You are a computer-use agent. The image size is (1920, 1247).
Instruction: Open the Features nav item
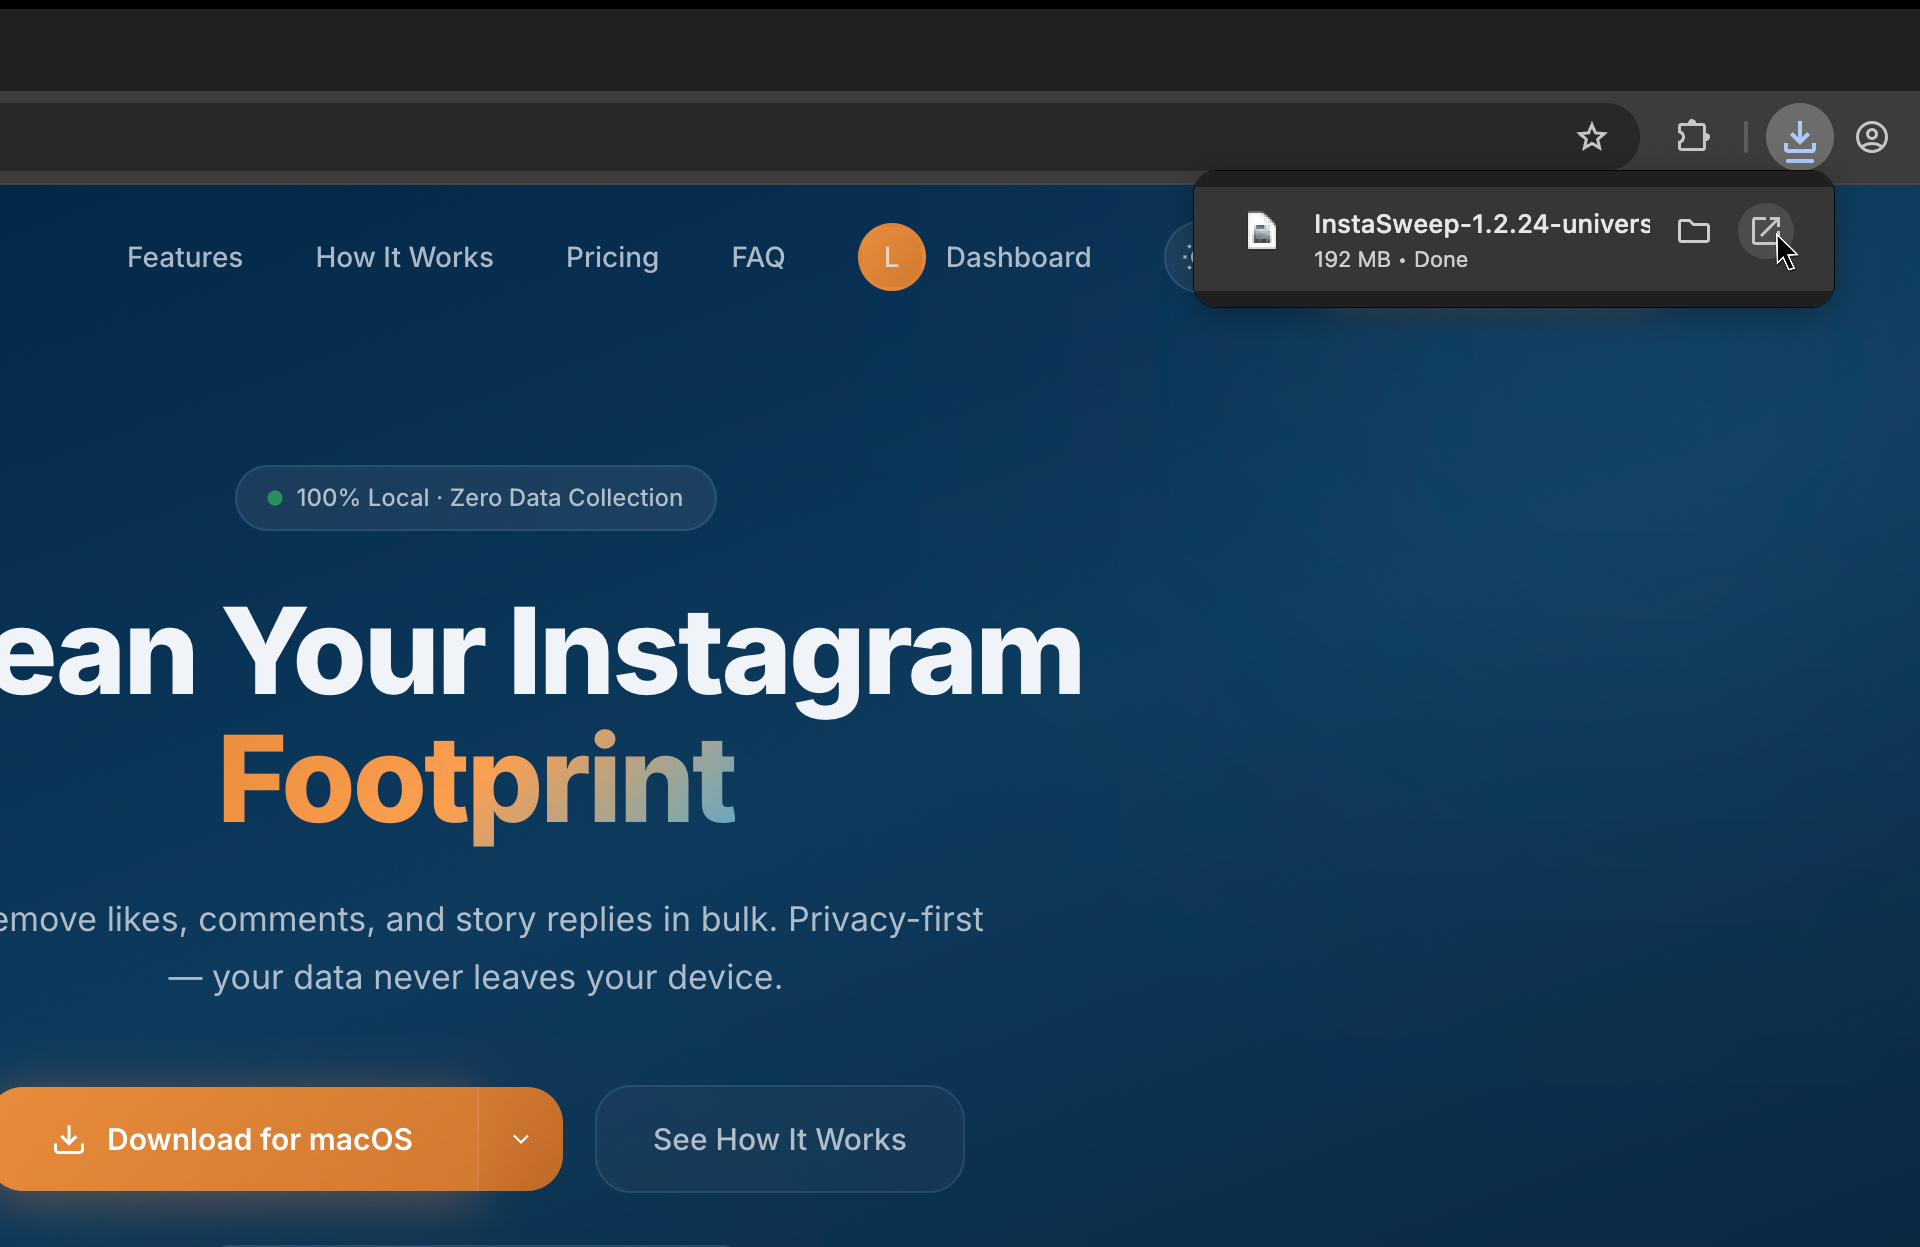click(185, 257)
